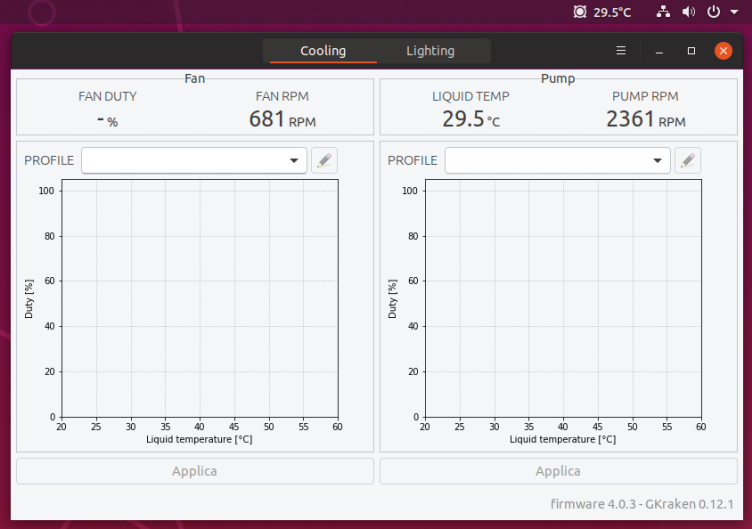Click the GKraken temperature indicator icon in top bar
Image resolution: width=752 pixels, height=529 pixels.
580,12
